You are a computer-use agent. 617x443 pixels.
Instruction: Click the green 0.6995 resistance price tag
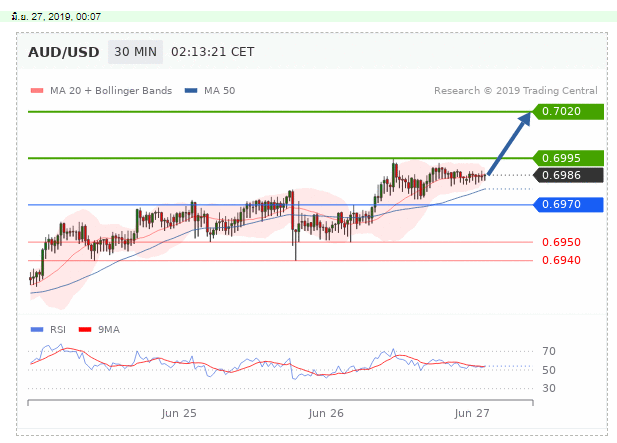pos(568,158)
